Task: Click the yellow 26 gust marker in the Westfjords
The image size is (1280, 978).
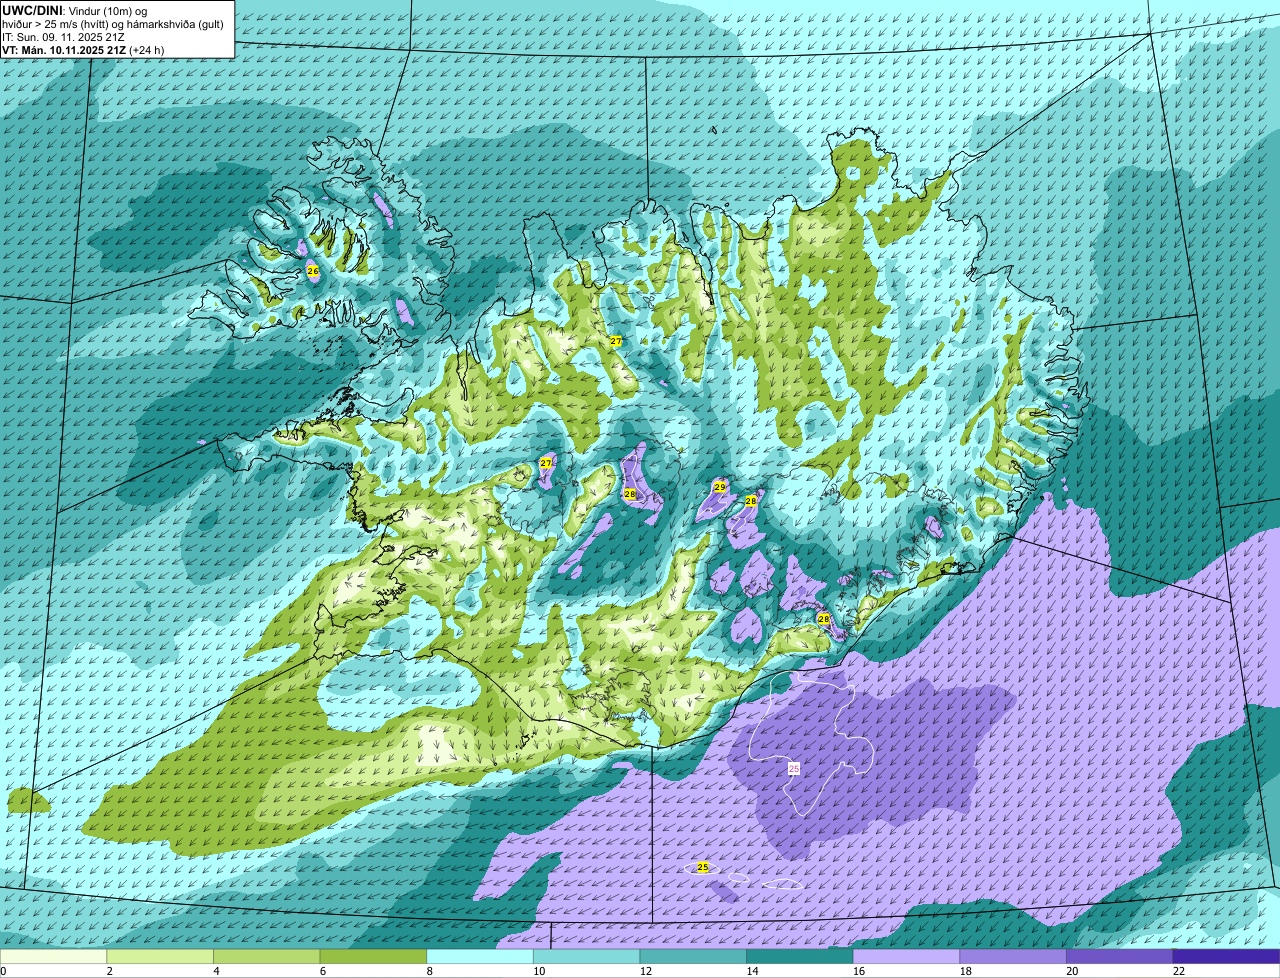Action: pyautogui.click(x=312, y=271)
